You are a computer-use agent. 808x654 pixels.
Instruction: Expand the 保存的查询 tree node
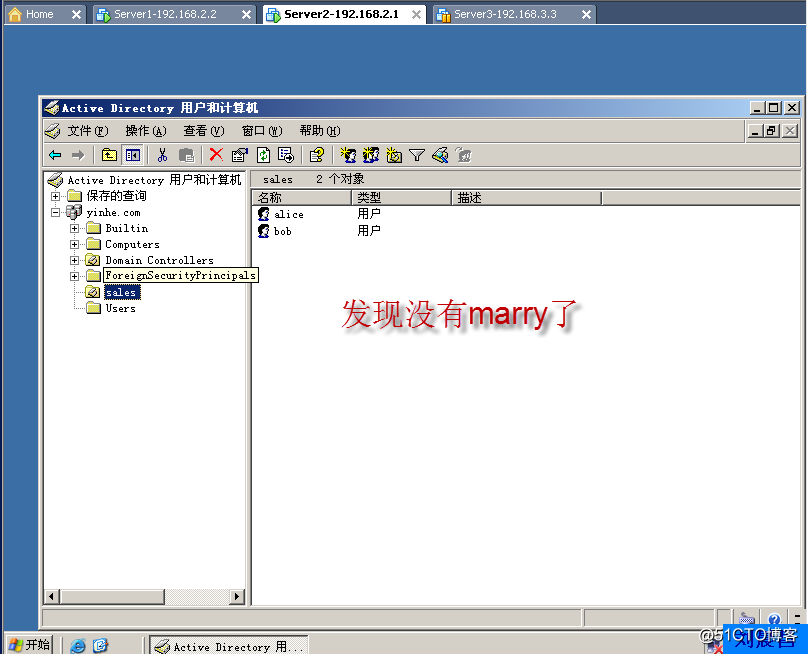(56, 196)
